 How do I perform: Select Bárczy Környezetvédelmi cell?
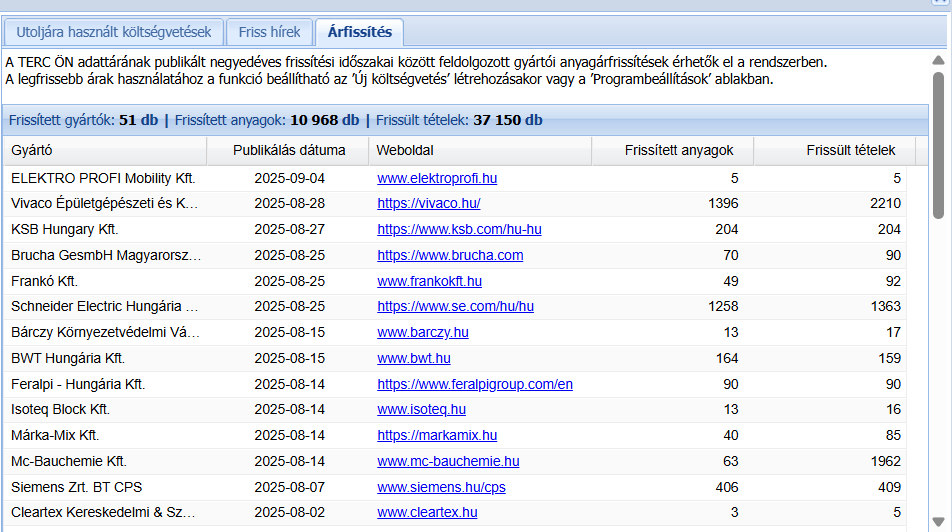[x=105, y=333]
